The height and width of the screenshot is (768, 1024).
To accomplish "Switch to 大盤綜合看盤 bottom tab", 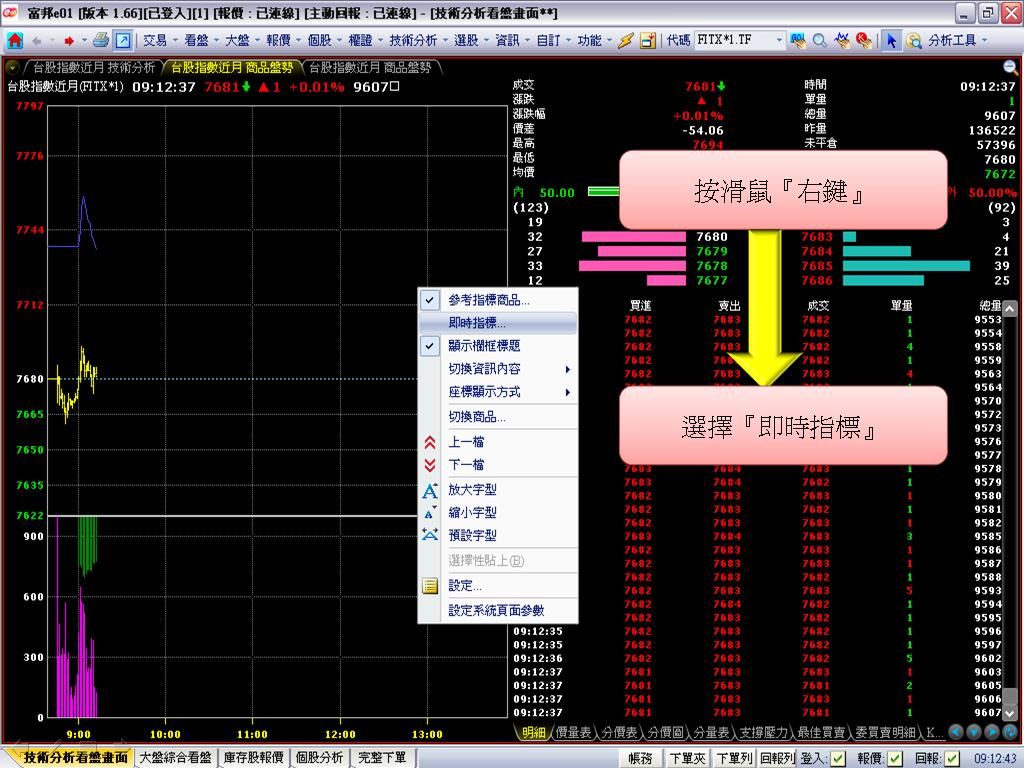I will pos(176,758).
